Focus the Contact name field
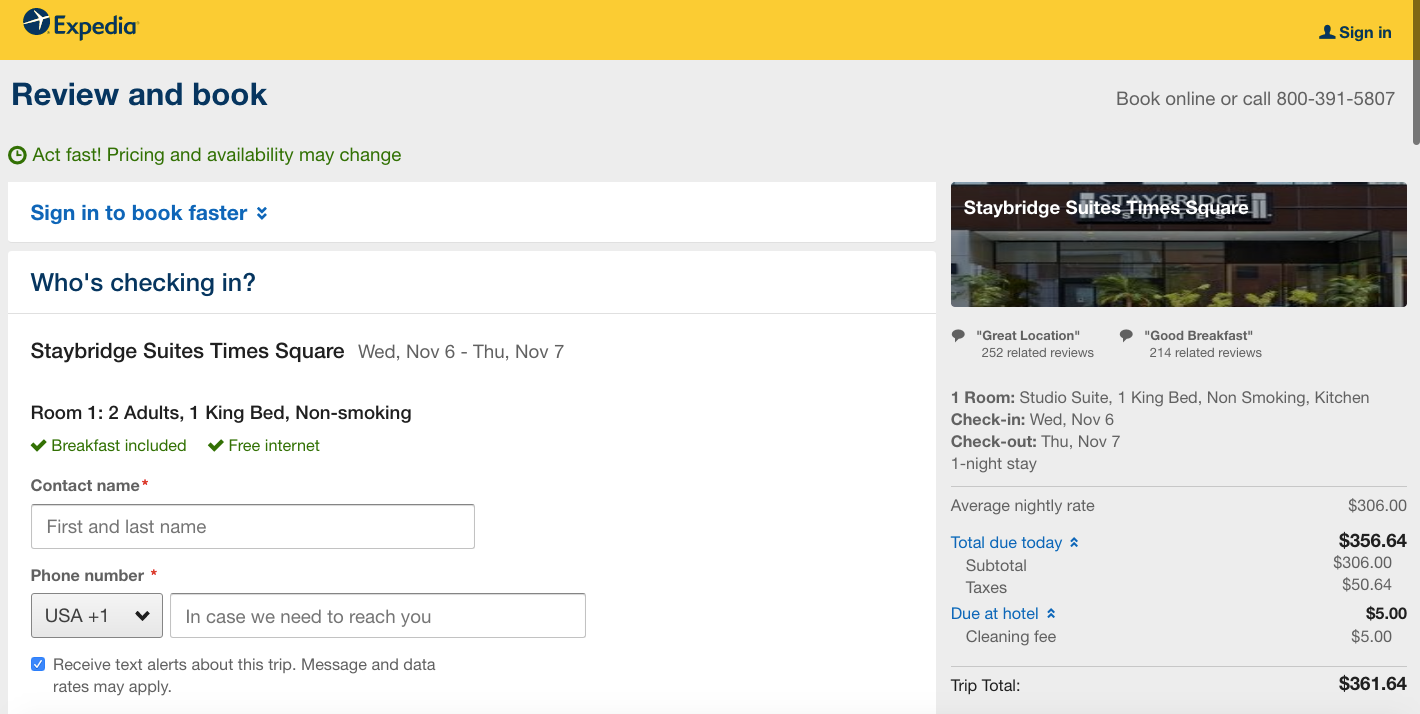This screenshot has width=1420, height=714. (253, 527)
